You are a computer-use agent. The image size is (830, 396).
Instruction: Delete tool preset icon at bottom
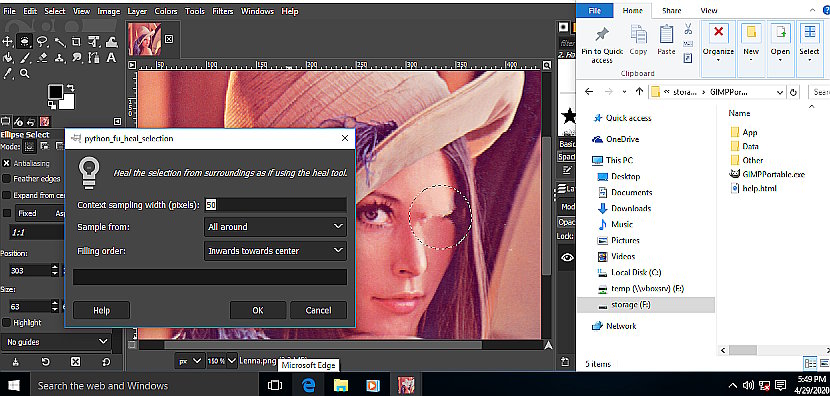76,362
